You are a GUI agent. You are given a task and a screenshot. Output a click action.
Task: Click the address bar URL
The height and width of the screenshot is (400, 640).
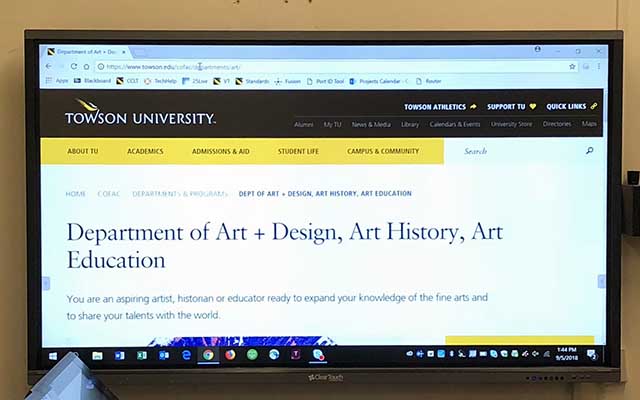[x=173, y=67]
